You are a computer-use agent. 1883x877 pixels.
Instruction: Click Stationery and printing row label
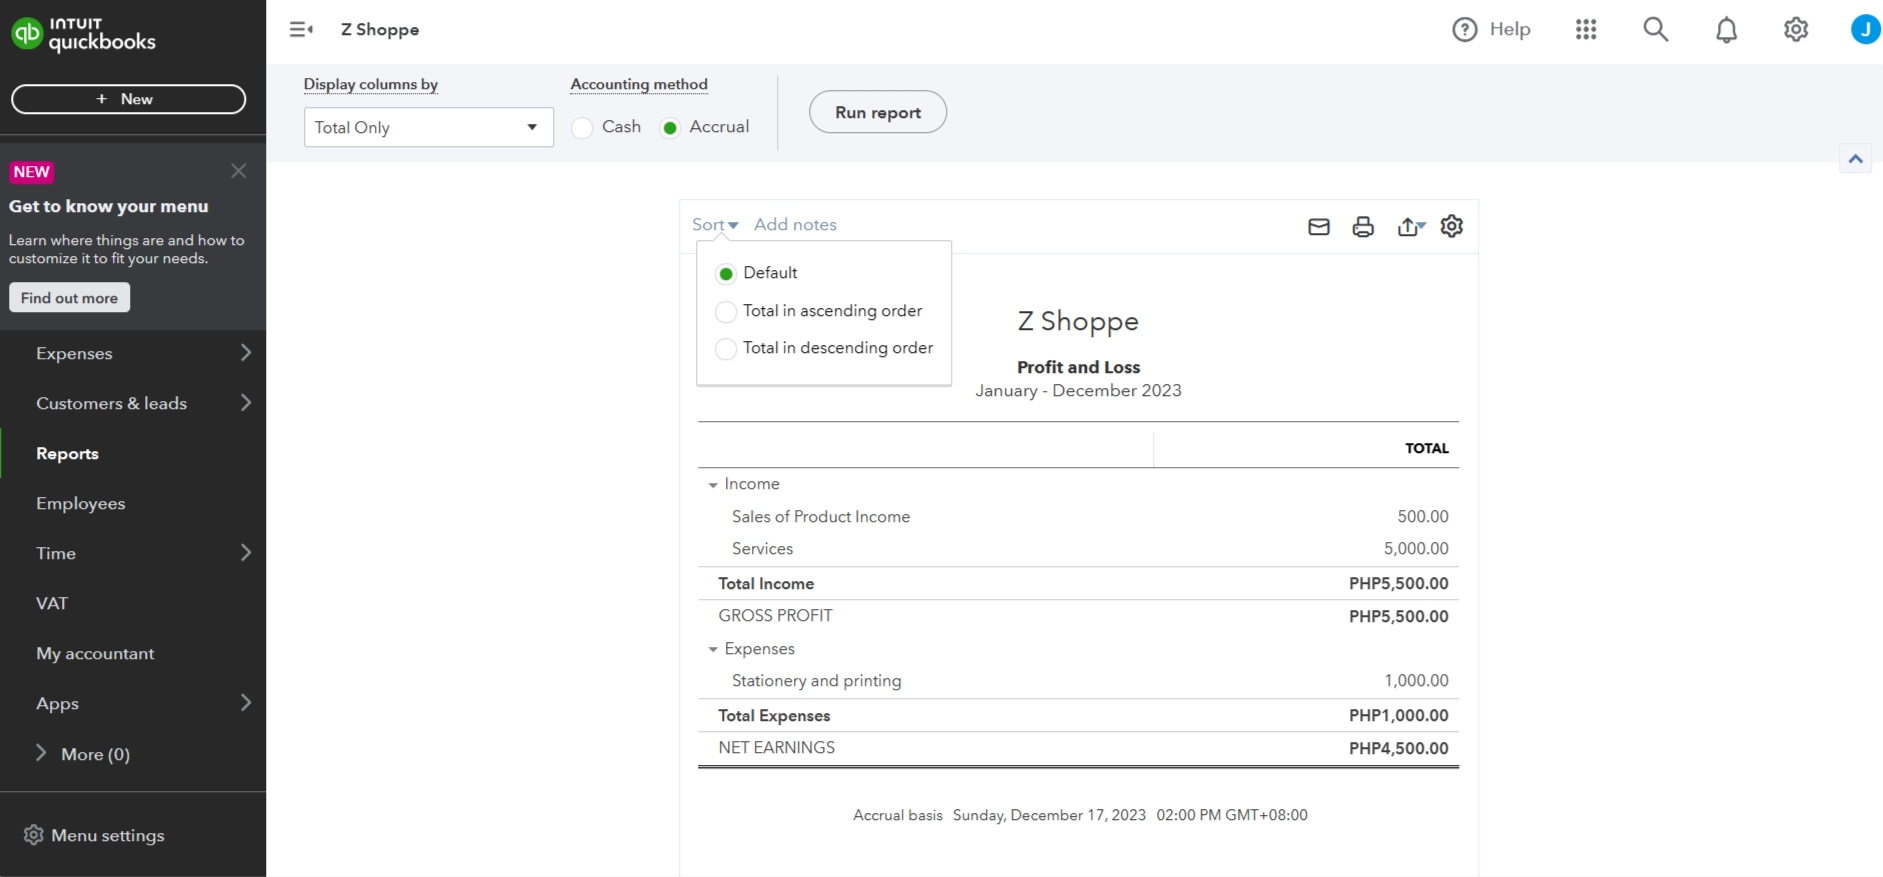[x=816, y=681]
